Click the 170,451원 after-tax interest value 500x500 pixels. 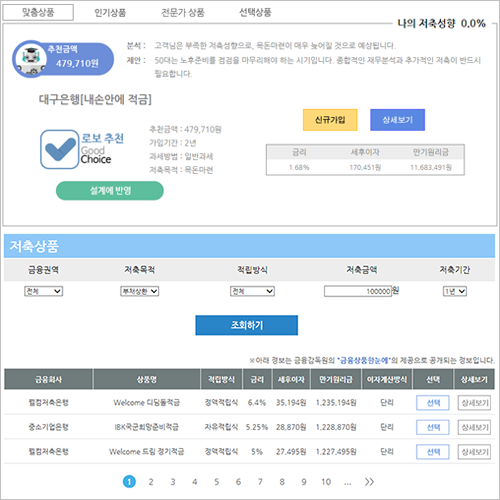(x=365, y=167)
